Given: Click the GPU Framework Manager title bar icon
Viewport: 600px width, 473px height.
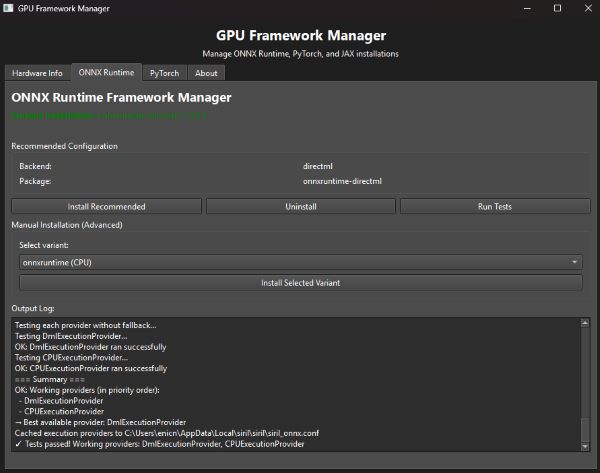Looking at the screenshot, I should pos(10,8).
